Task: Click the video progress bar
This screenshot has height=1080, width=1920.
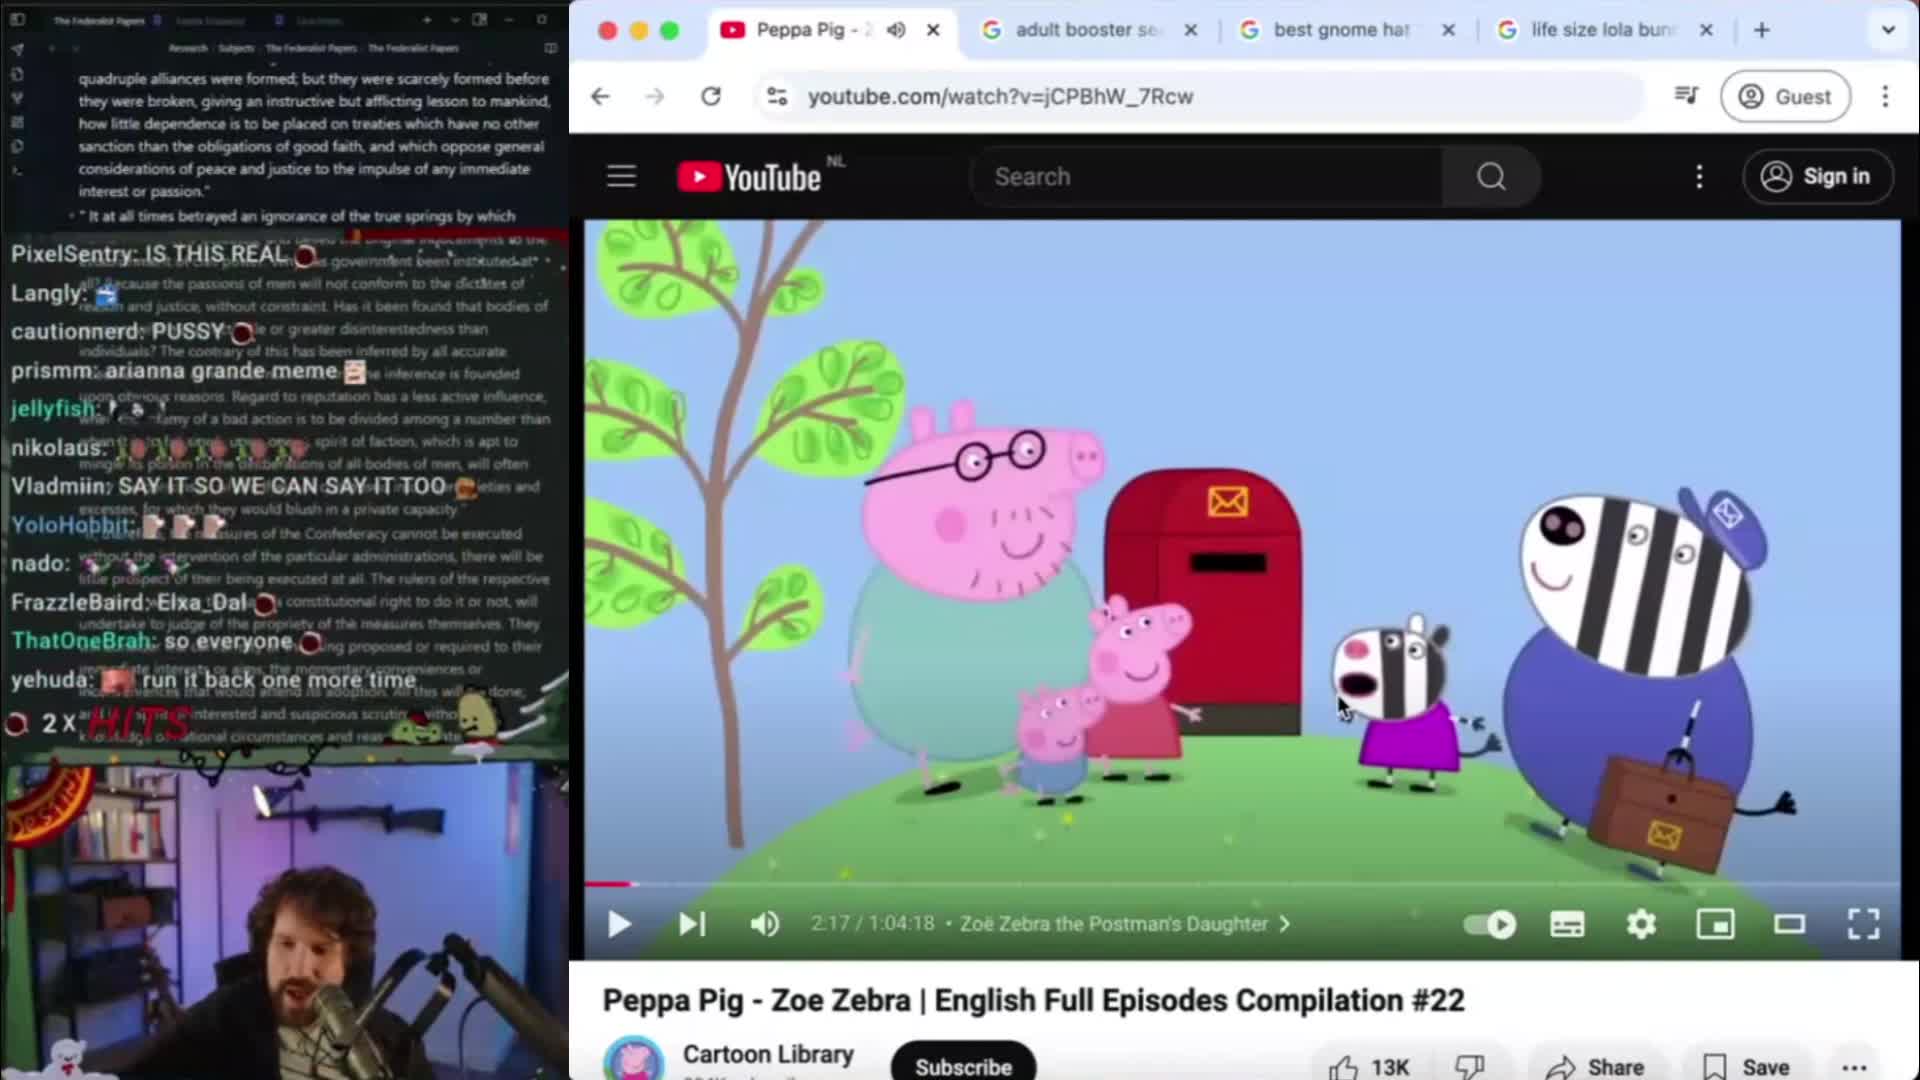Action: [x=1100, y=884]
